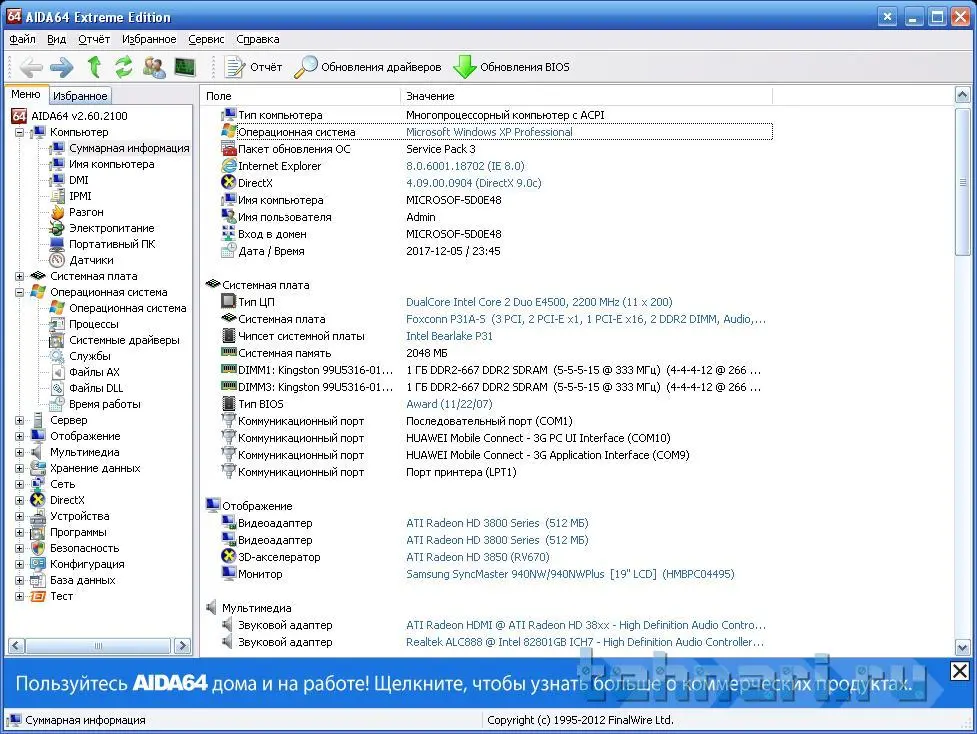The width and height of the screenshot is (977, 734).
Task: Select the Конфигурация tree item
Action: tap(87, 564)
